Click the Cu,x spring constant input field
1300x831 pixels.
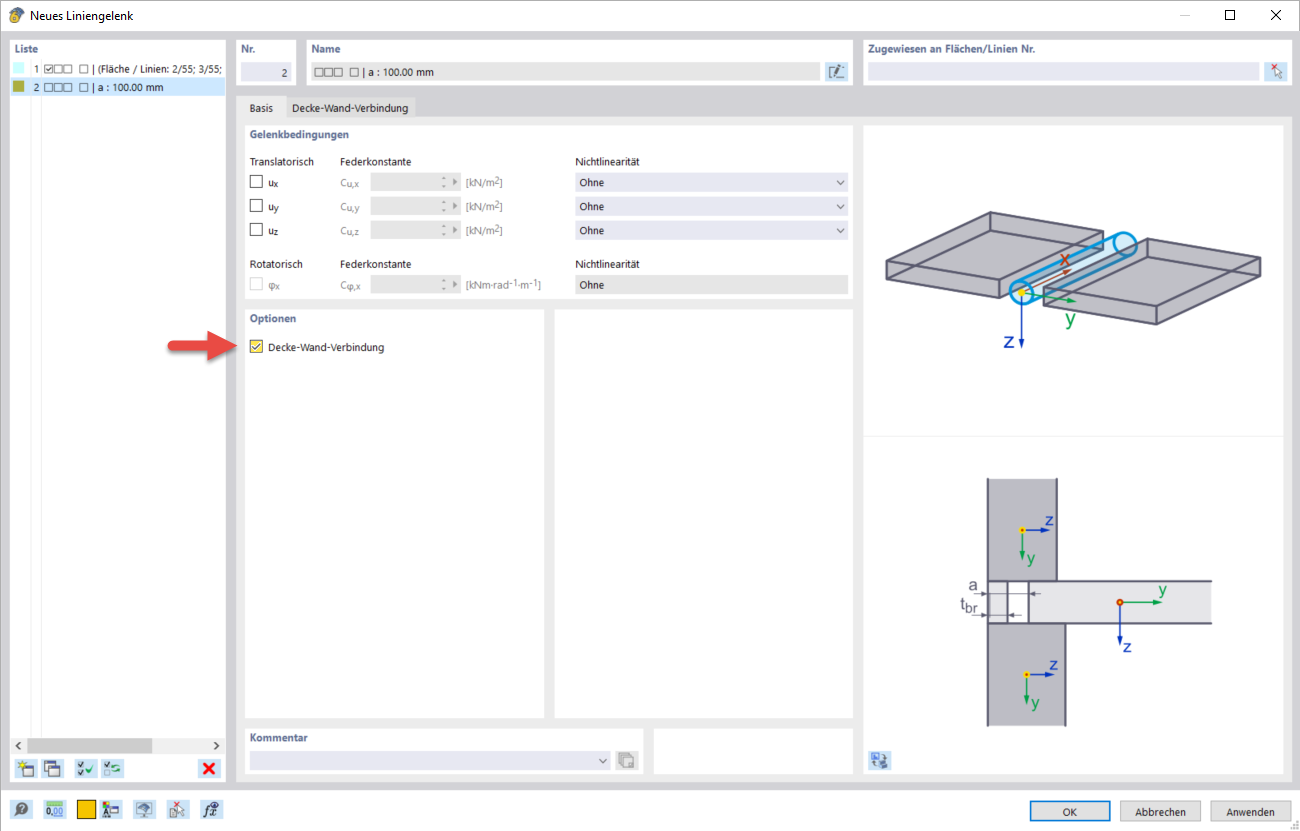click(404, 182)
